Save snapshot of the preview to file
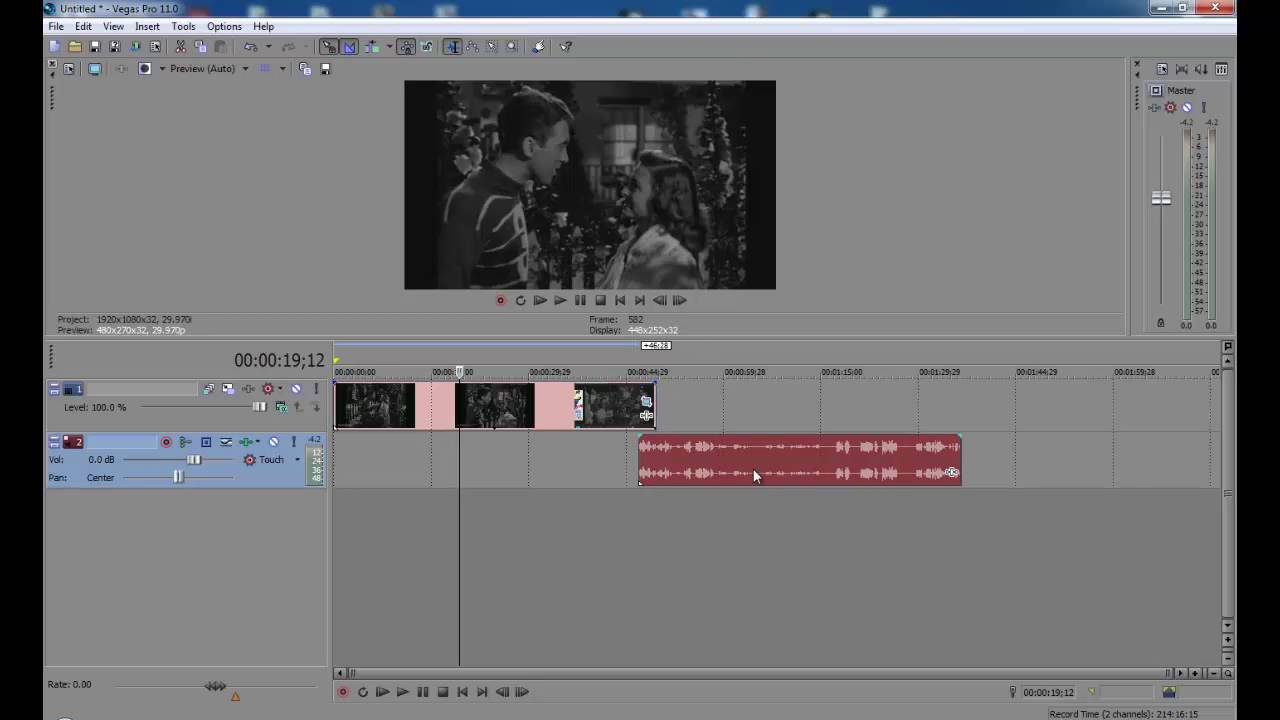 (325, 69)
